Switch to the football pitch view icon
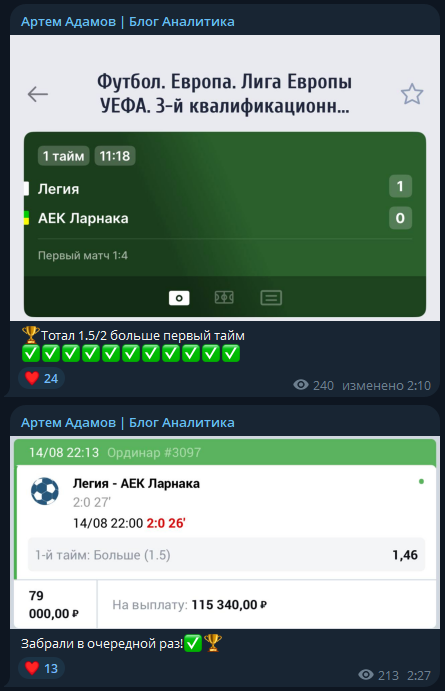The width and height of the screenshot is (445, 691). [224, 298]
